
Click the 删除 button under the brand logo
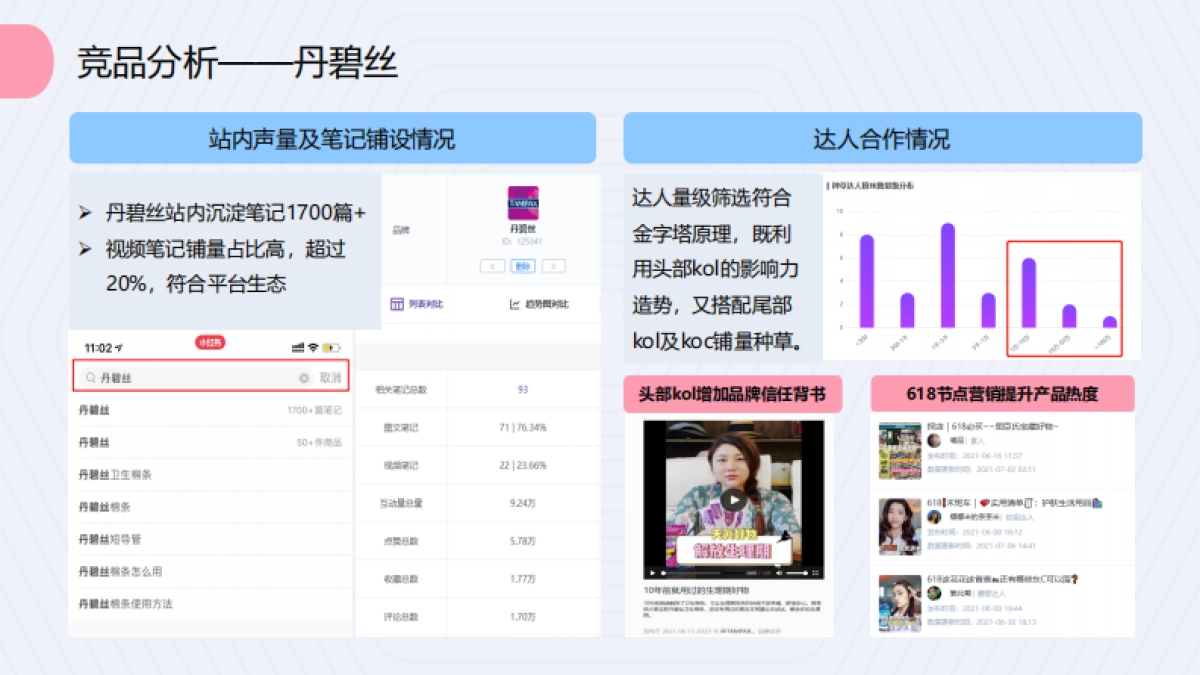pyautogui.click(x=523, y=266)
